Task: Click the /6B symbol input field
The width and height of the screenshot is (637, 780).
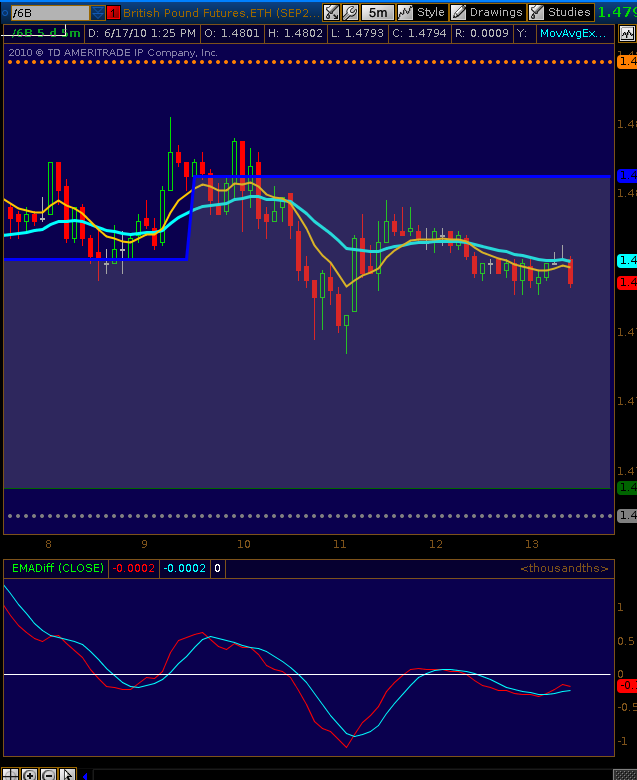Action: [50, 12]
